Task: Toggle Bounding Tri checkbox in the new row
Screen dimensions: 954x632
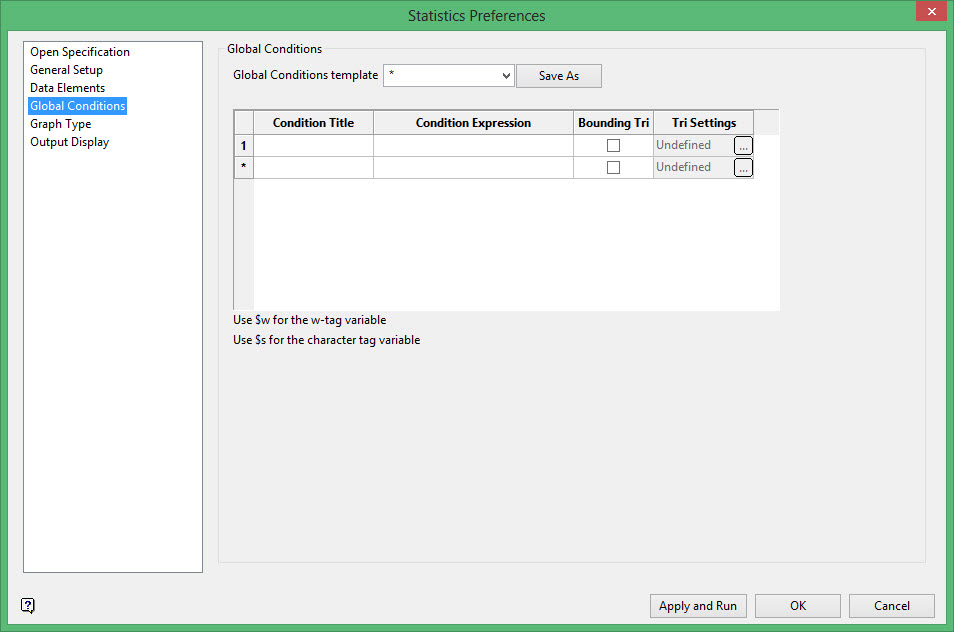Action: [613, 168]
